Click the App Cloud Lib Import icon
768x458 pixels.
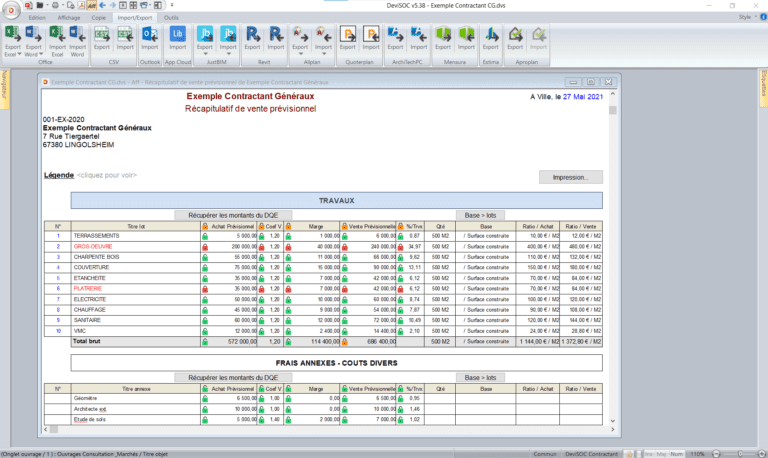[177, 35]
